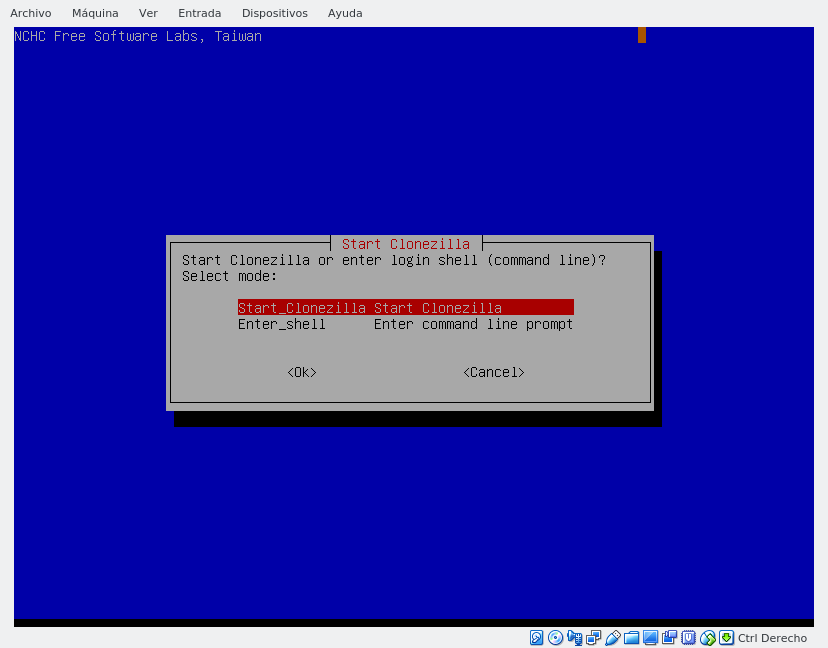Select the Enter_shell command line prompt row
828x648 pixels.
[x=406, y=324]
